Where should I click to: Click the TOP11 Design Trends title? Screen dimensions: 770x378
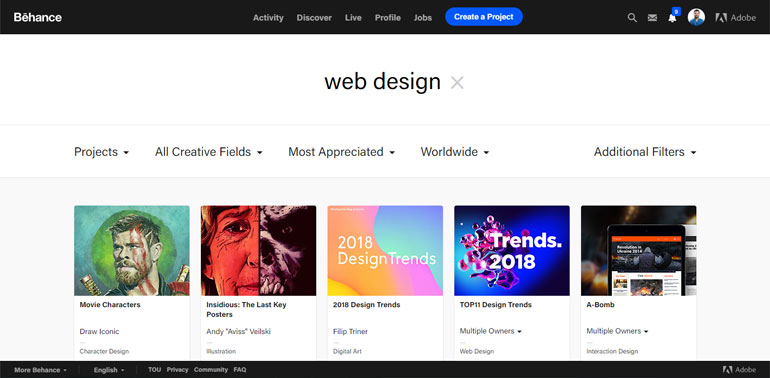(x=495, y=305)
